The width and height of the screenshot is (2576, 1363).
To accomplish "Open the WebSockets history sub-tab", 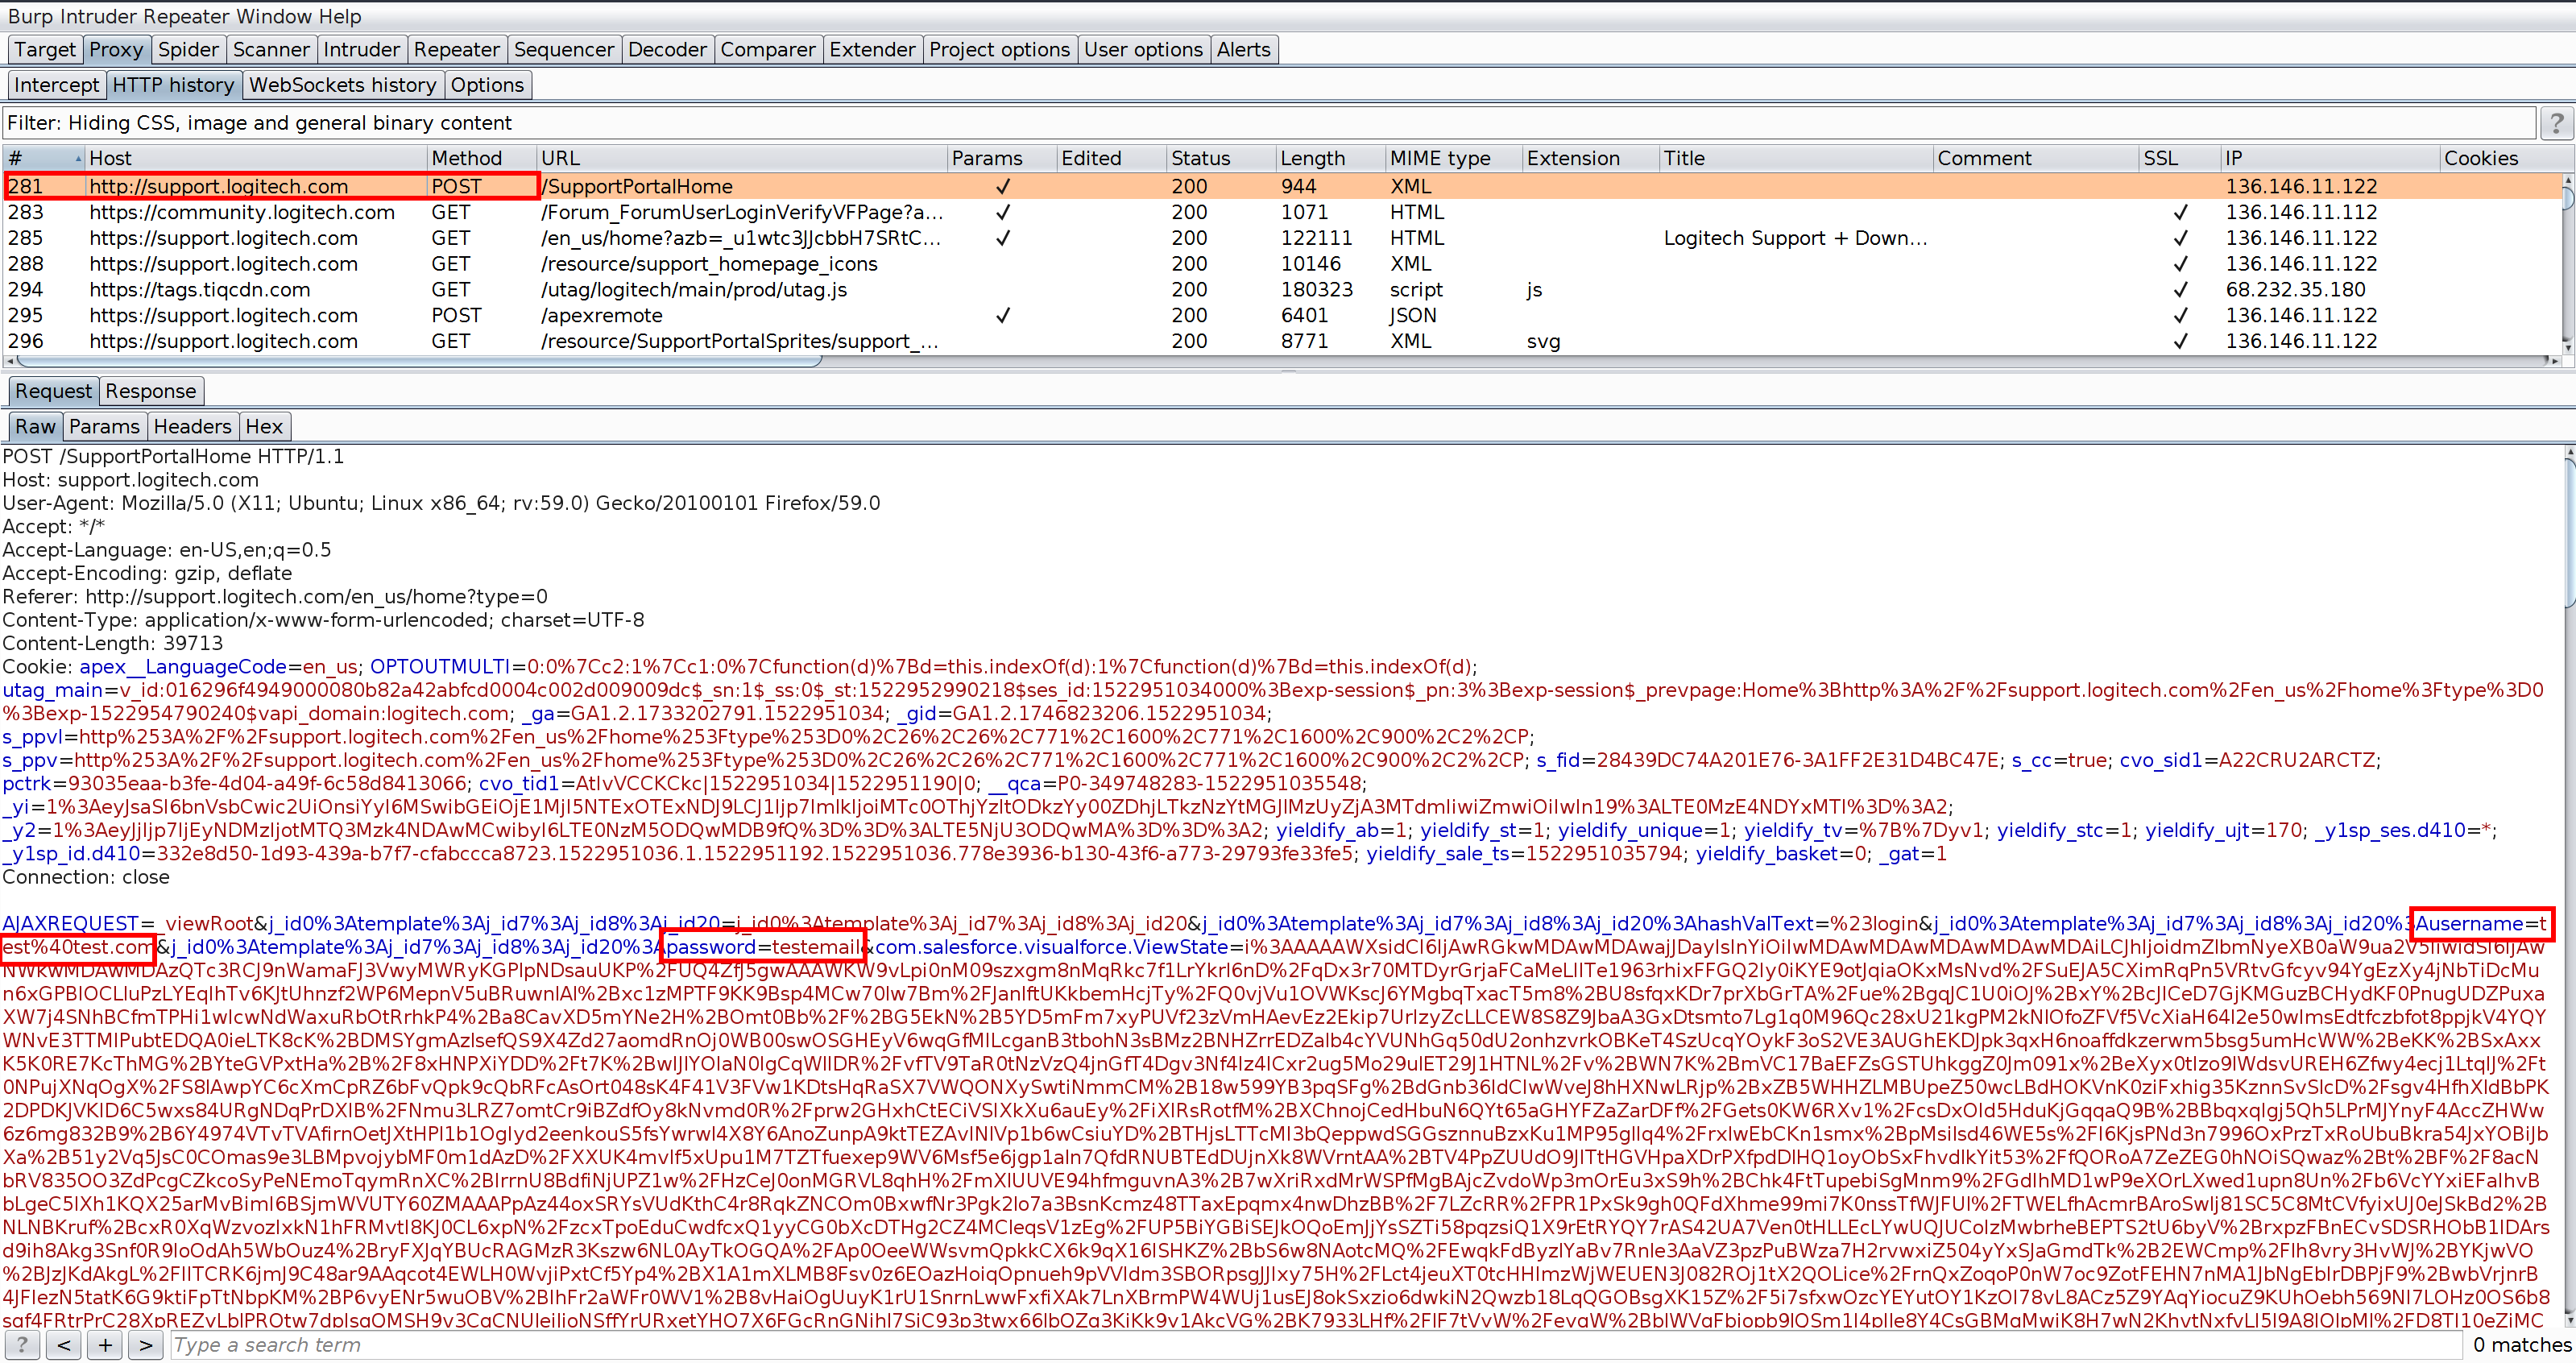I will [343, 85].
